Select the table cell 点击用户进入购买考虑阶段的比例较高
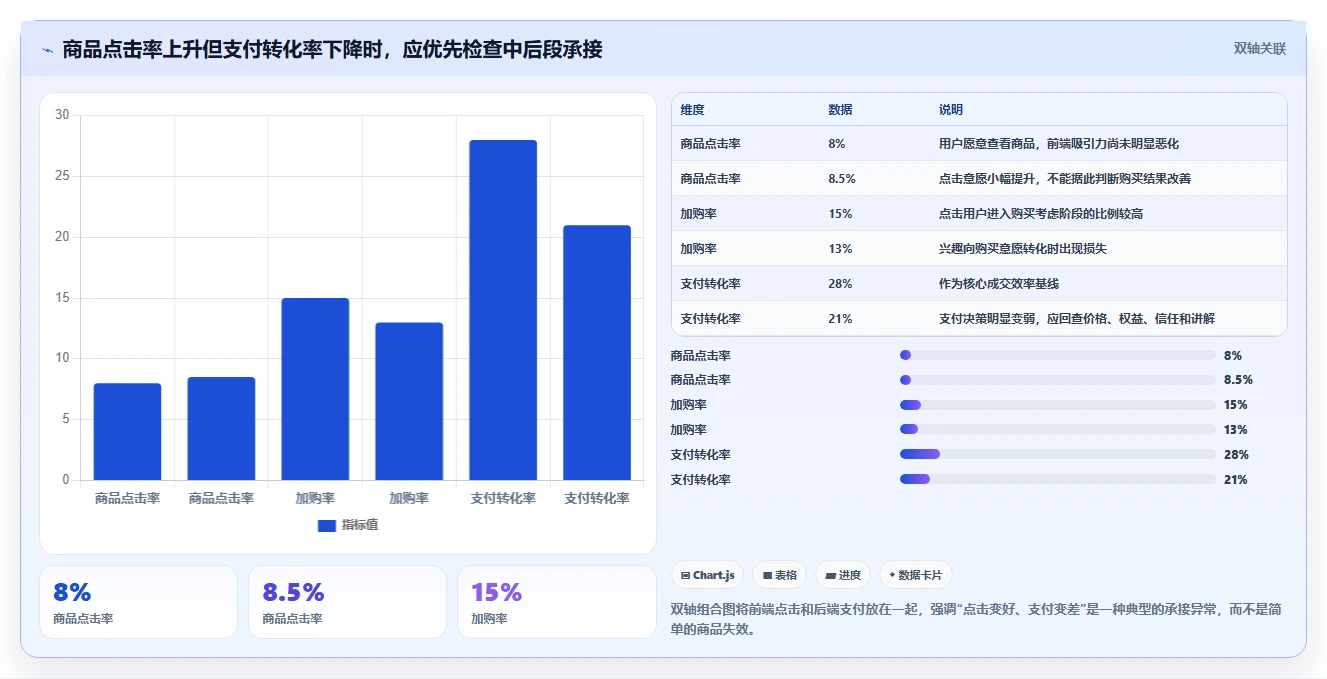Viewport: 1327px width, 679px height. 1041,214
